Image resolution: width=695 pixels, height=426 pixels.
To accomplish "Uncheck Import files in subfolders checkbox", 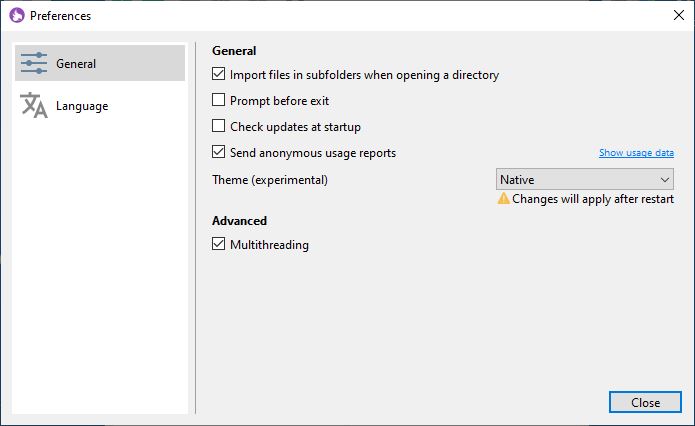I will pyautogui.click(x=219, y=74).
